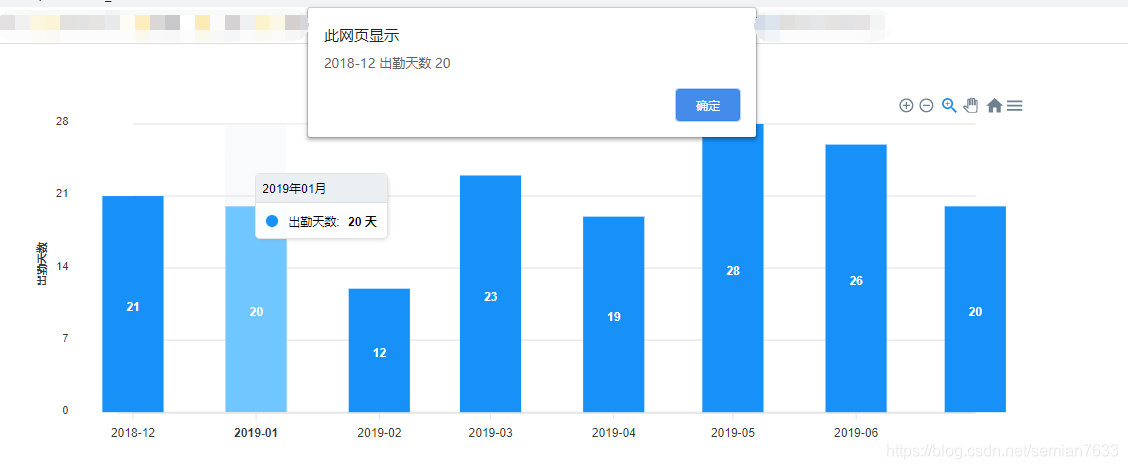Viewport: 1128px width, 469px height.
Task: Select the panning hand tool
Action: (971, 106)
